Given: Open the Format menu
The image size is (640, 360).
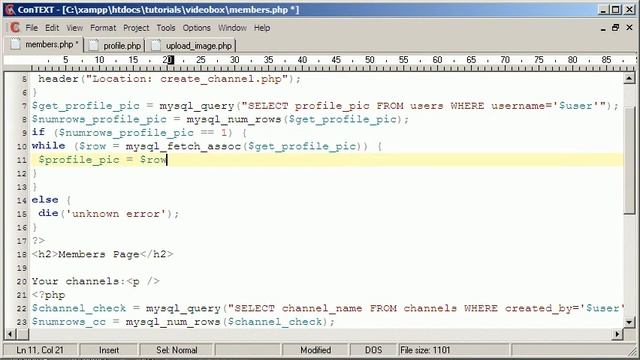Looking at the screenshot, I should coord(103,28).
